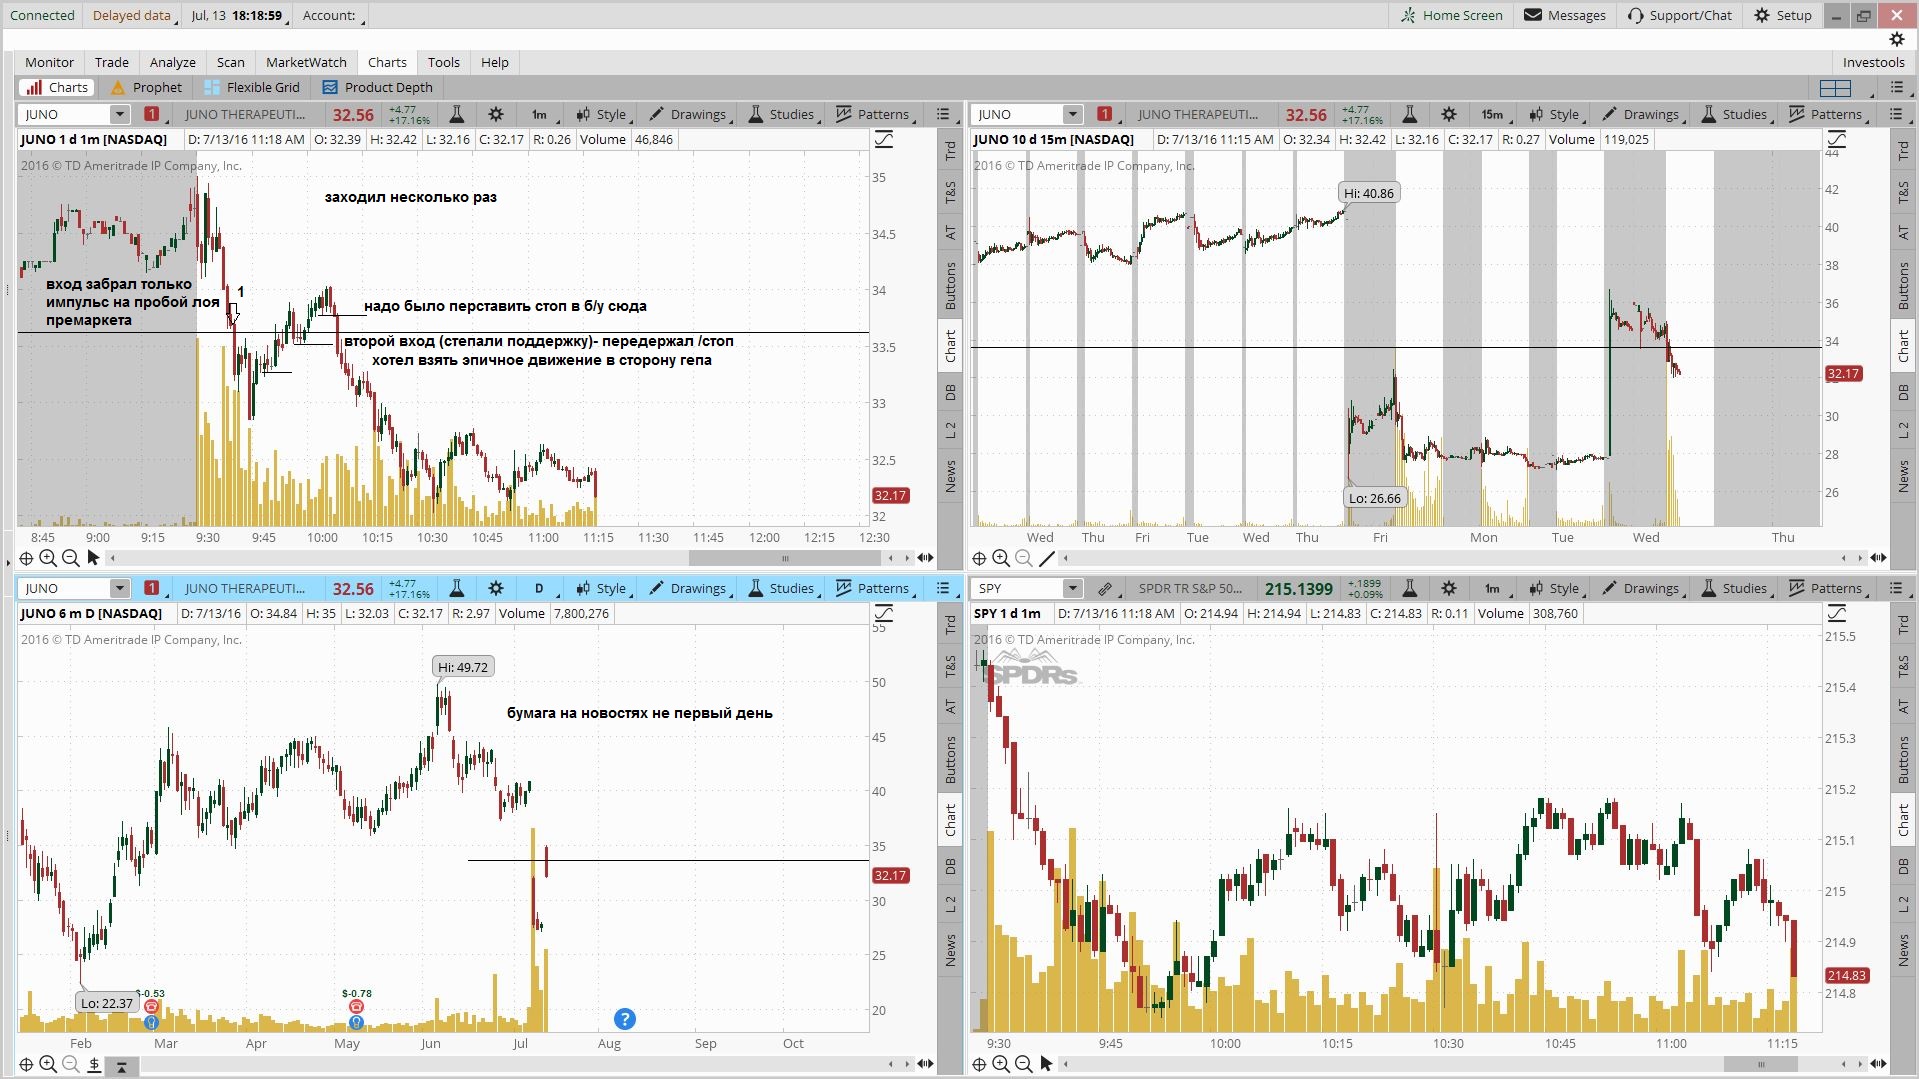
Task: Switch to the Trade tab
Action: click(112, 62)
